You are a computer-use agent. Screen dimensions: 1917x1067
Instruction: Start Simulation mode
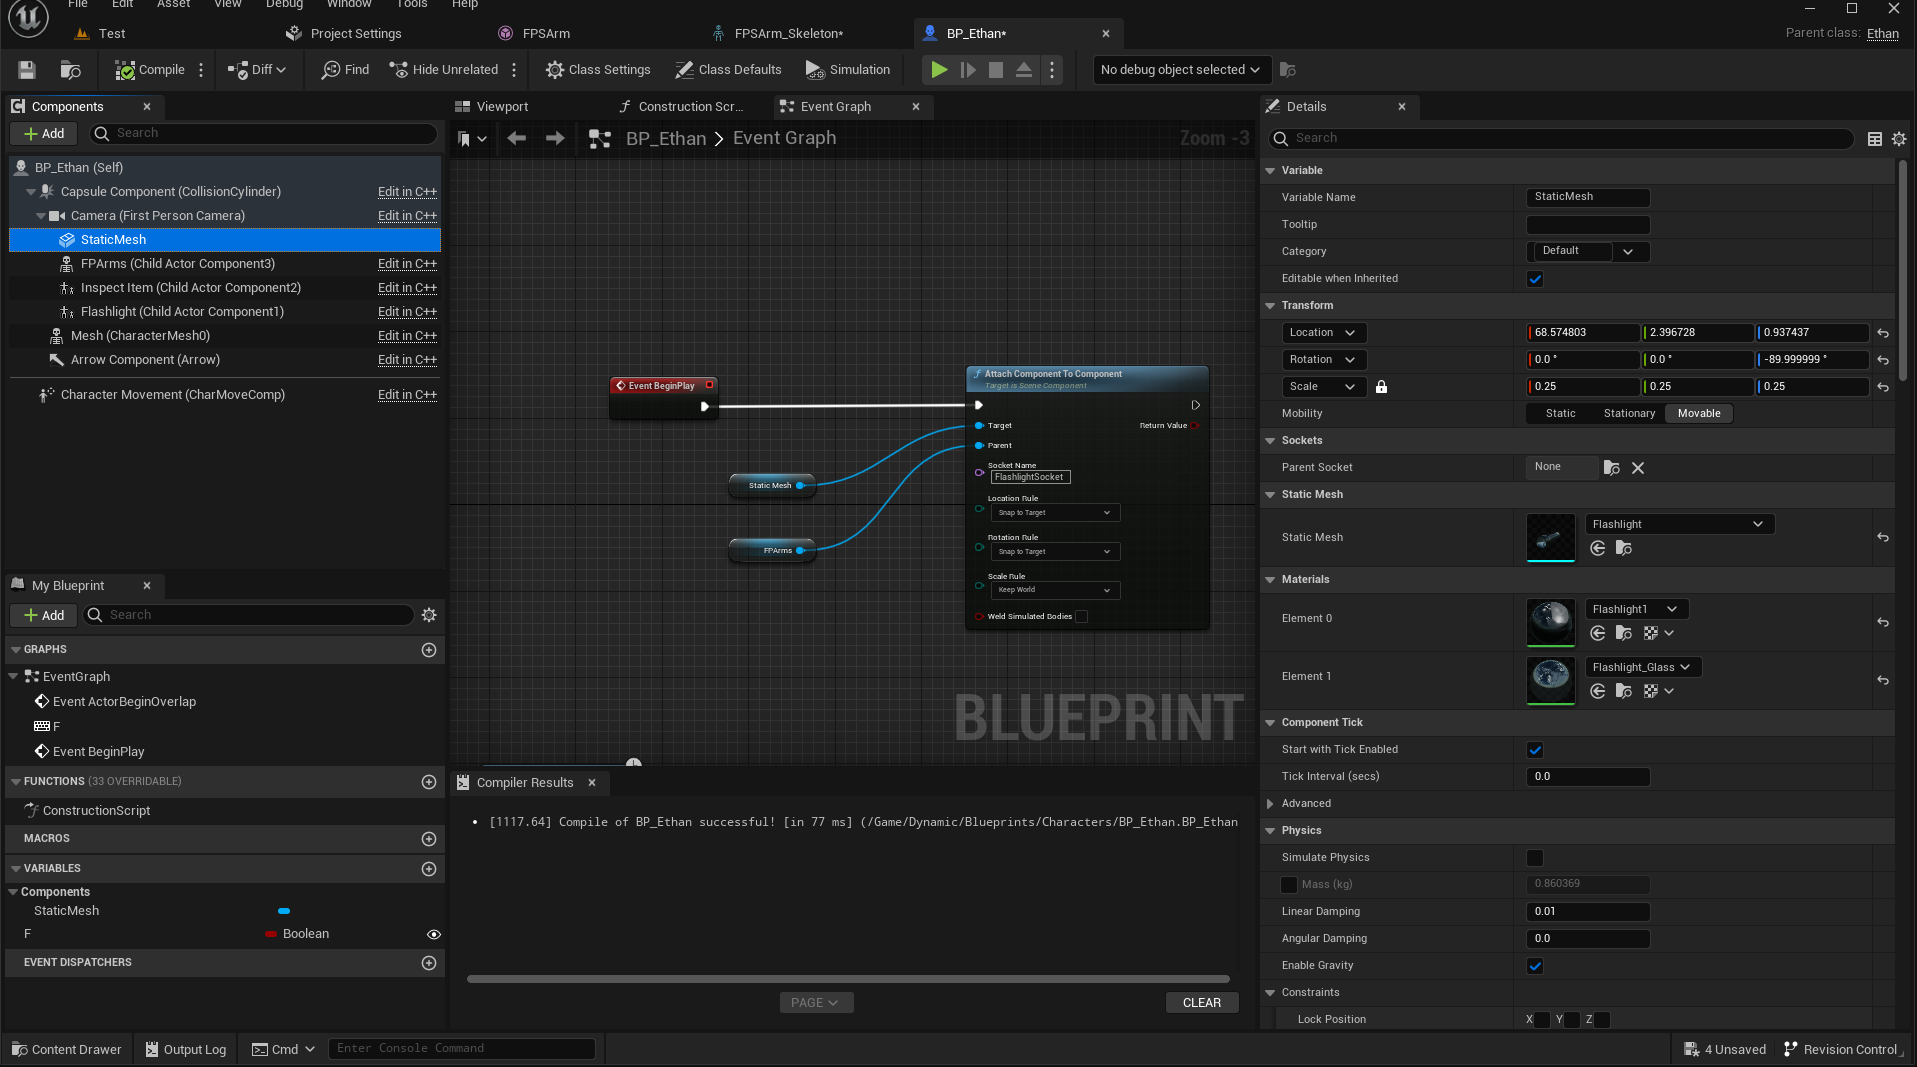click(x=848, y=70)
